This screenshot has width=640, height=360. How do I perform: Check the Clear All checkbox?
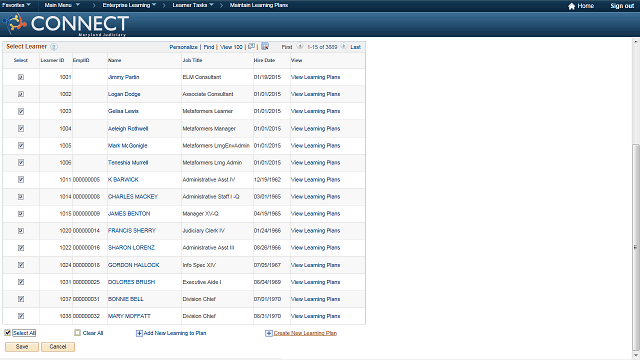[78, 333]
